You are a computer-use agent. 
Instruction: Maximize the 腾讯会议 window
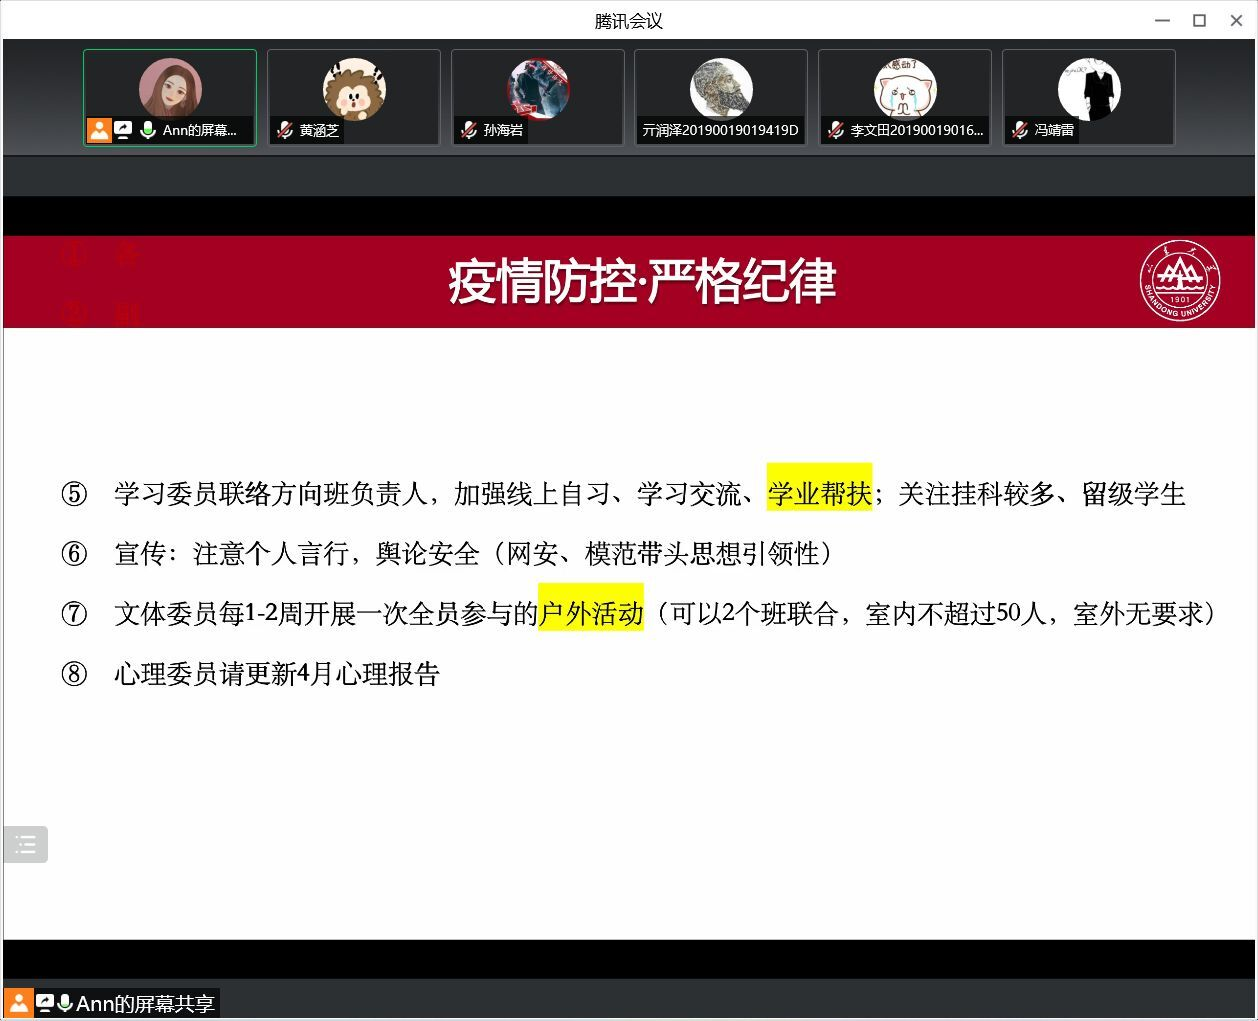(1199, 21)
